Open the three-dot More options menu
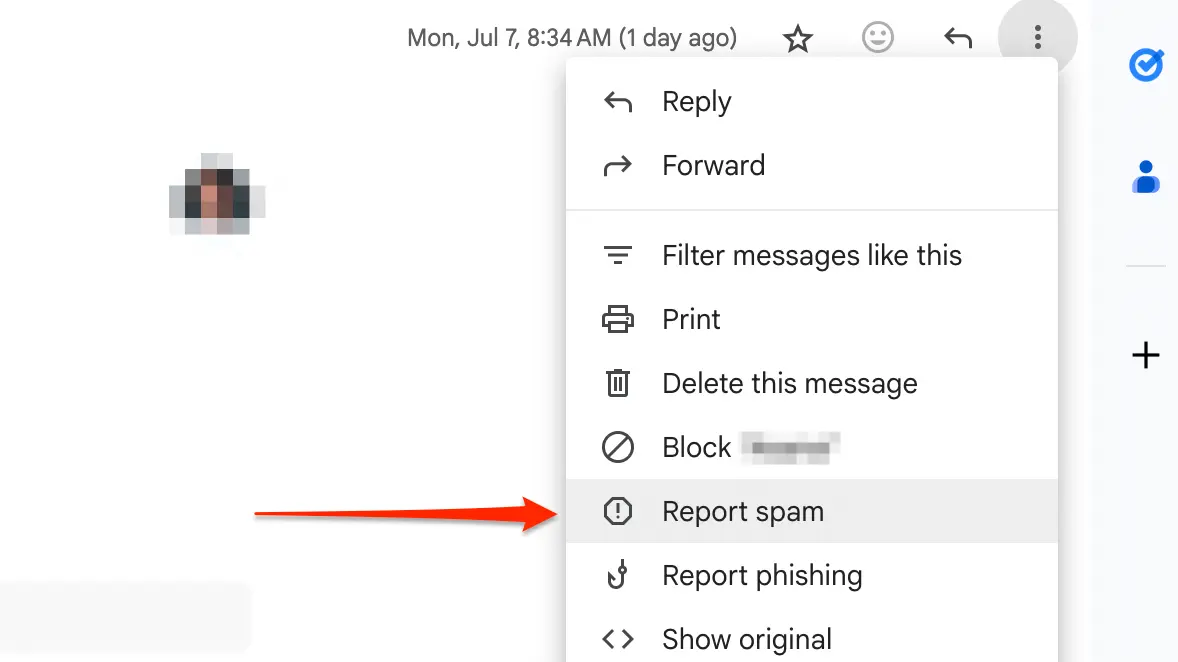Screen dimensions: 1178x662 [1037, 38]
